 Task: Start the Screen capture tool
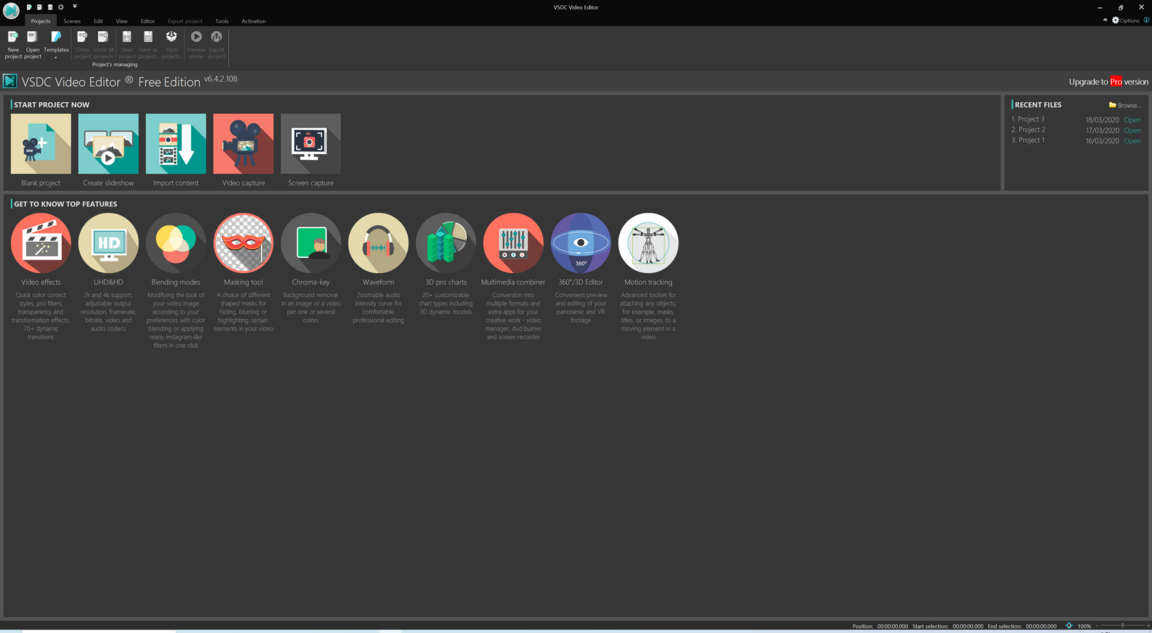coord(311,144)
